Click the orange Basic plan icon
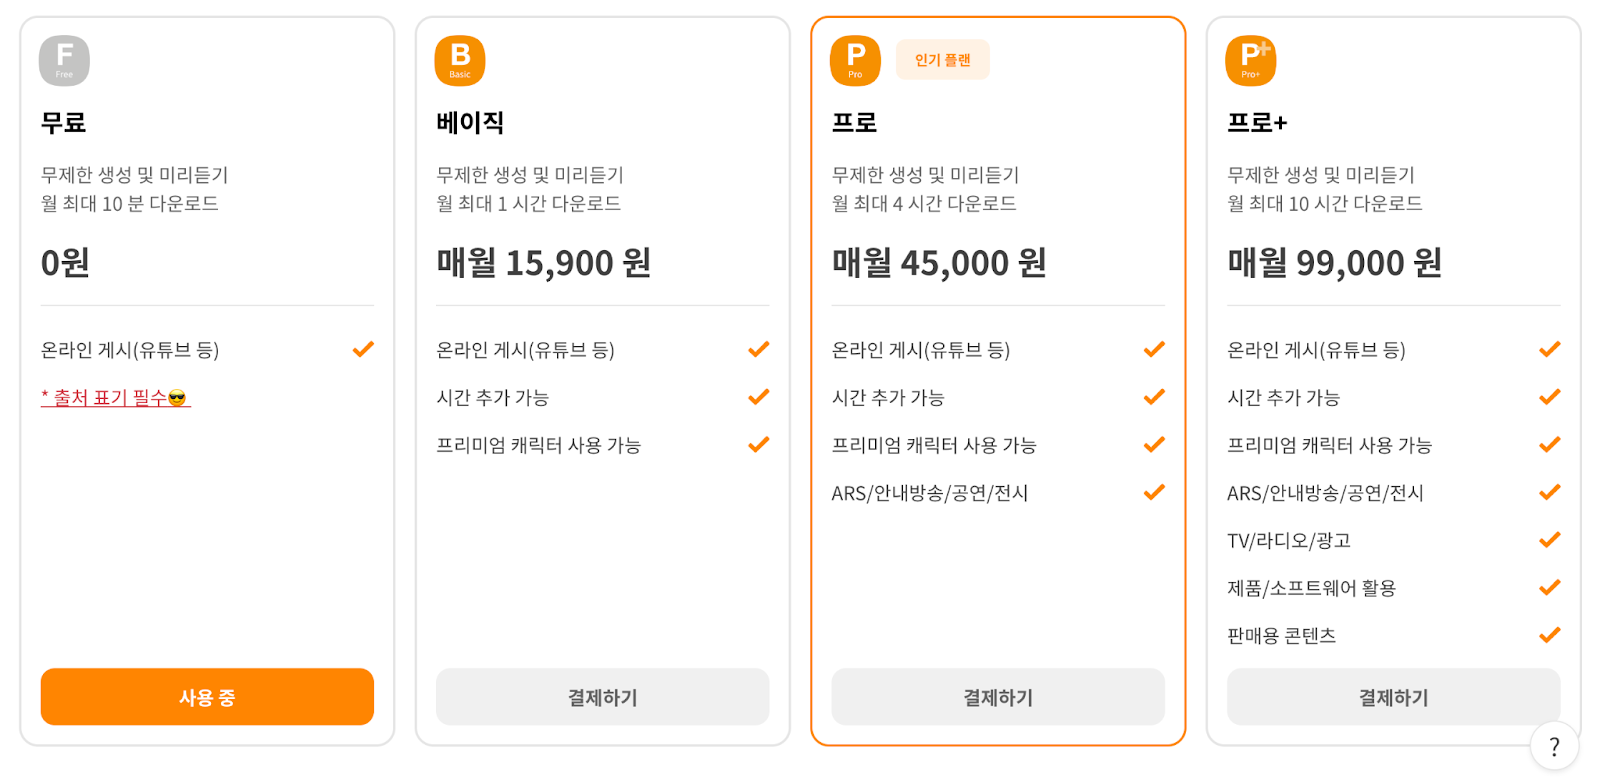Screen dimensions: 1600x781 point(460,60)
